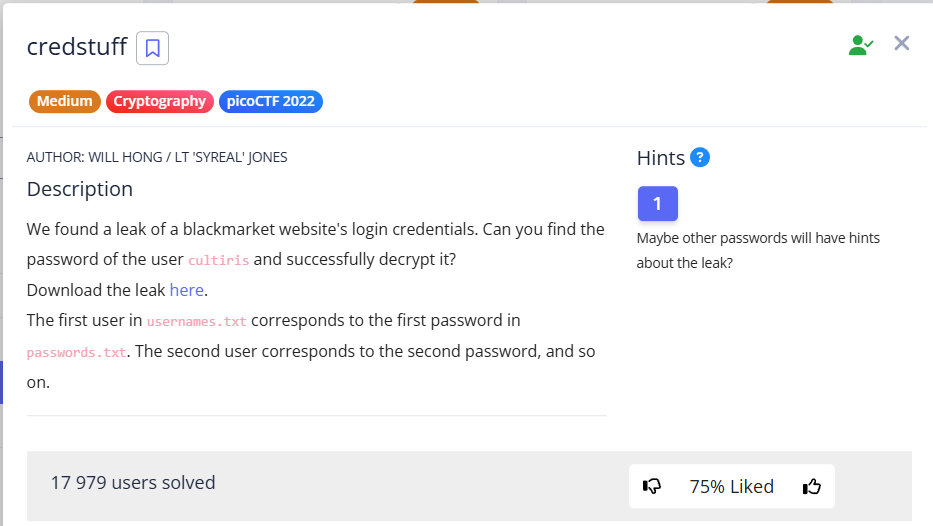Click the hint text about other passwords
Screen dimensions: 933x526
758,251
